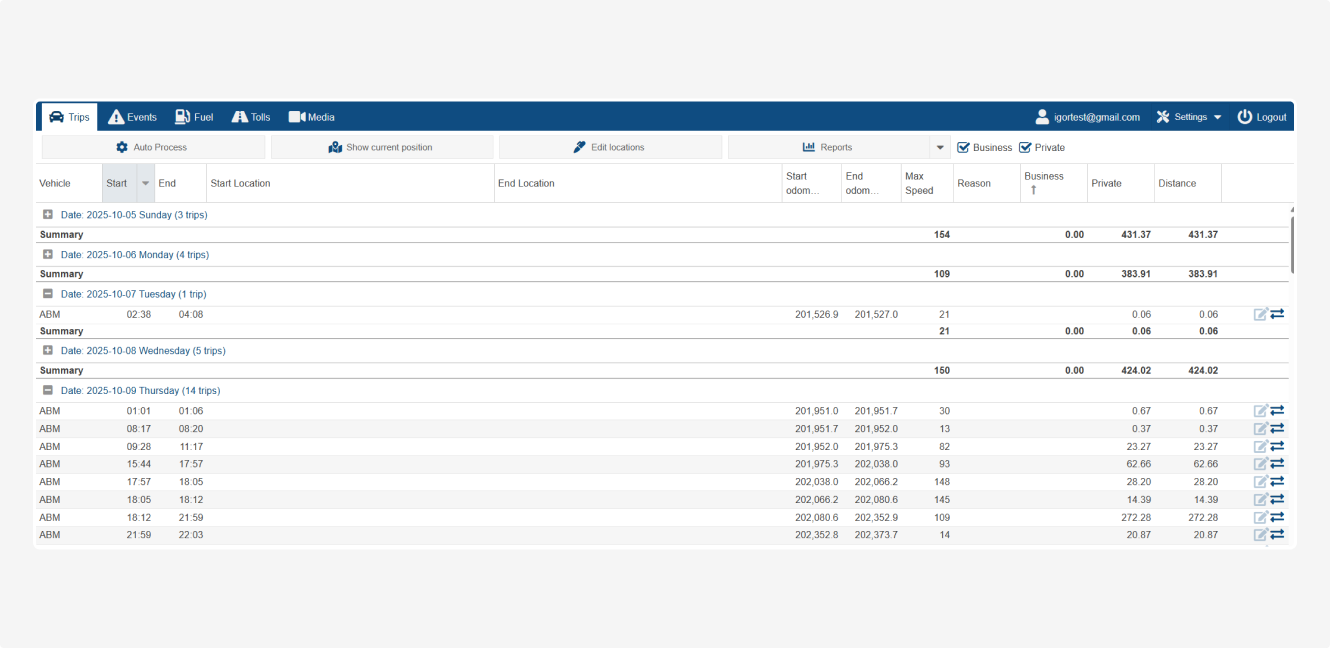The height and width of the screenshot is (648, 1330).
Task: Switch to the Events tab
Action: (132, 117)
